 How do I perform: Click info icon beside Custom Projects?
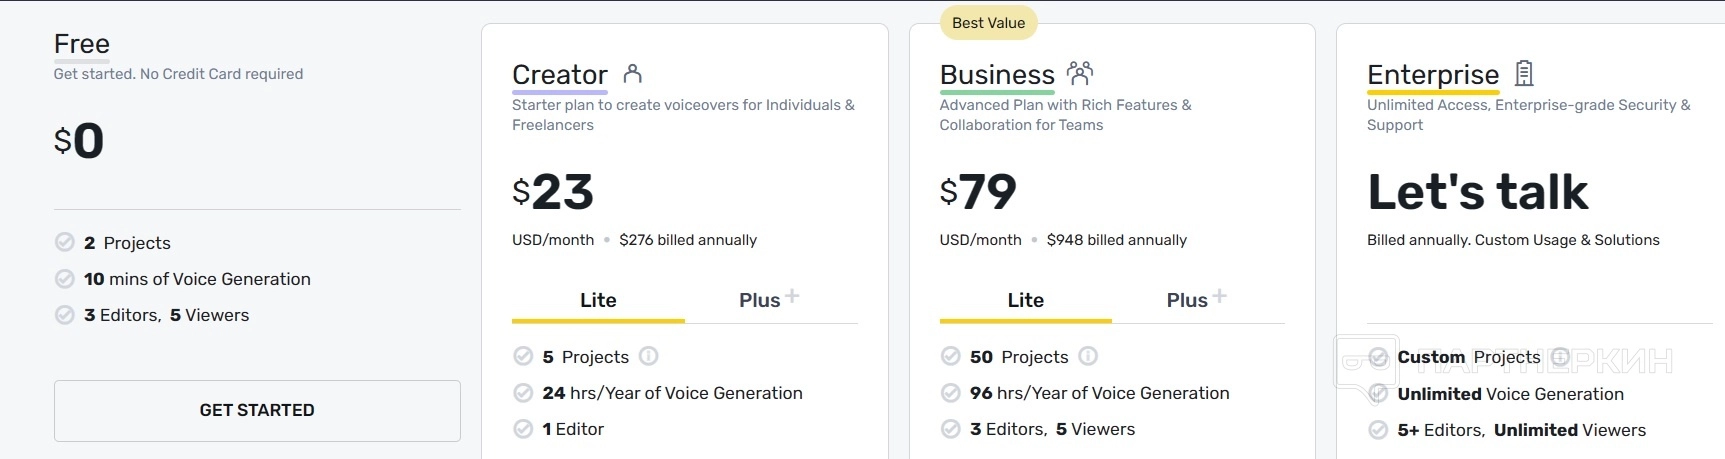coord(1559,357)
